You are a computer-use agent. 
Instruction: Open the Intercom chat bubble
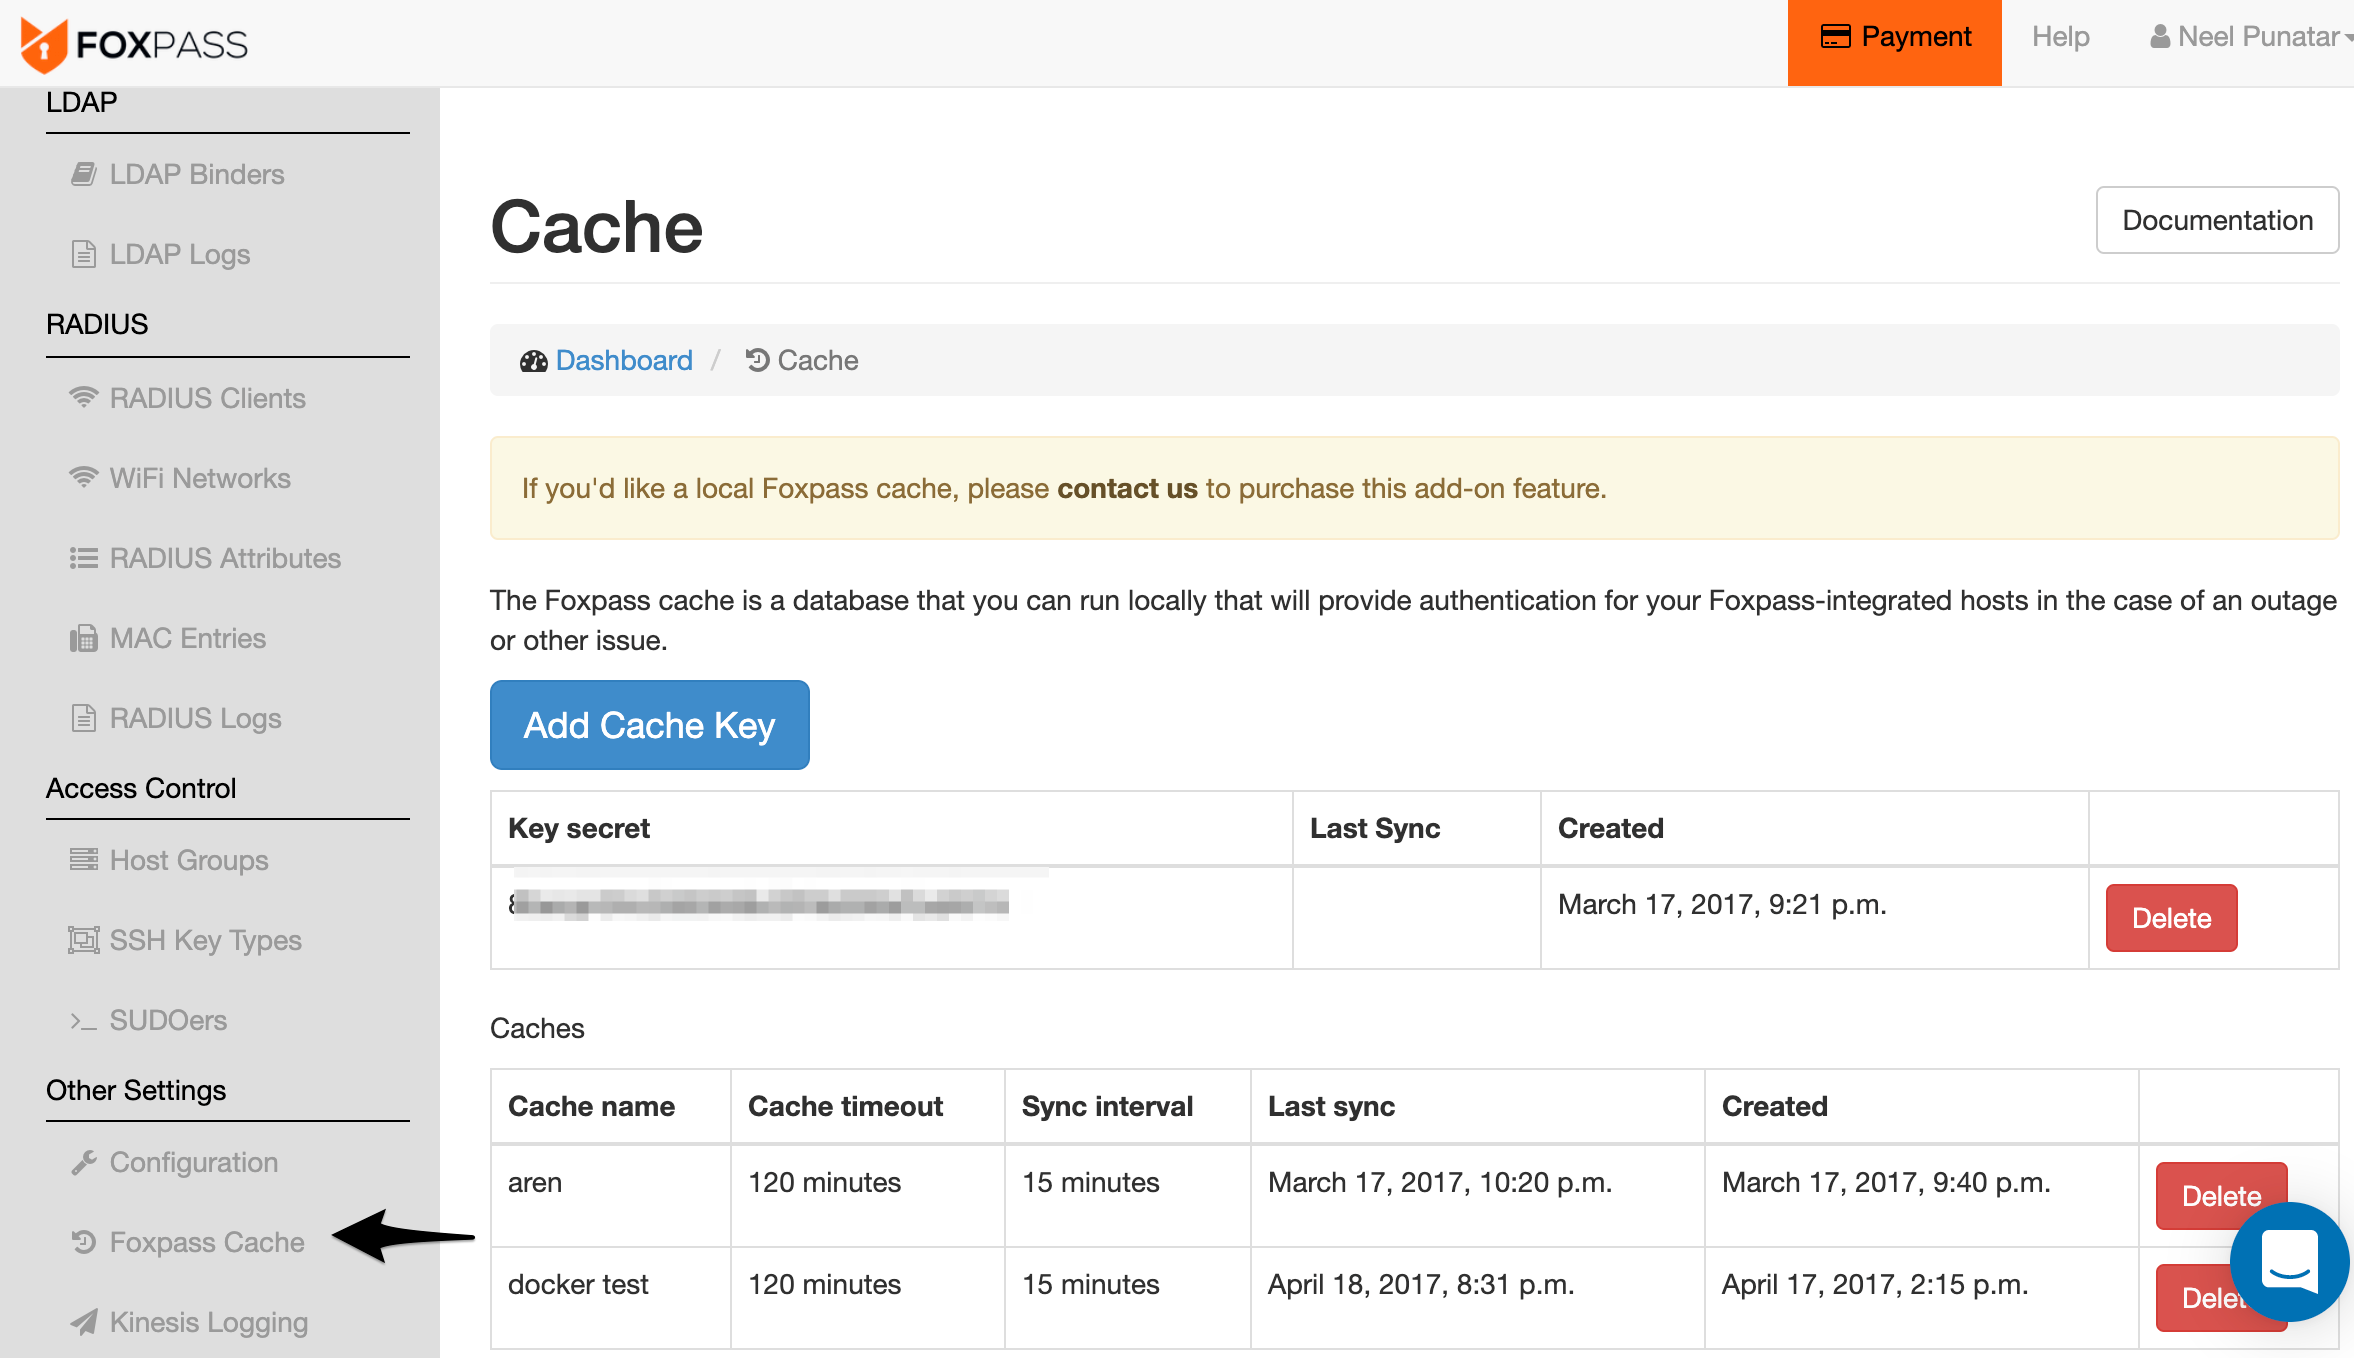pos(2289,1263)
